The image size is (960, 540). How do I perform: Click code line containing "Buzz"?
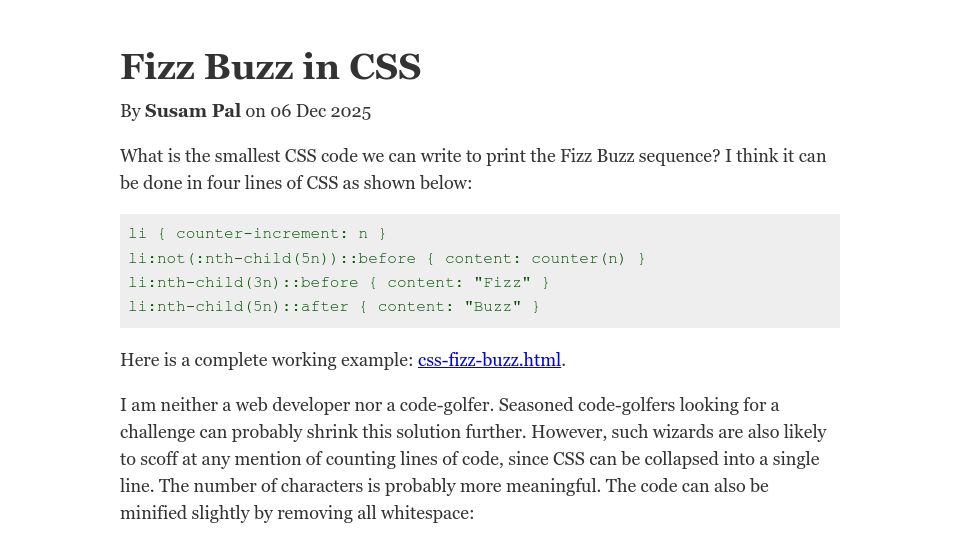point(334,306)
